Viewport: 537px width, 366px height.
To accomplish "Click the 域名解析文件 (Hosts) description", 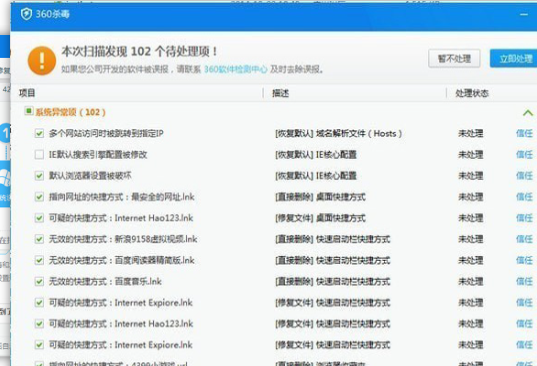I will coord(338,133).
